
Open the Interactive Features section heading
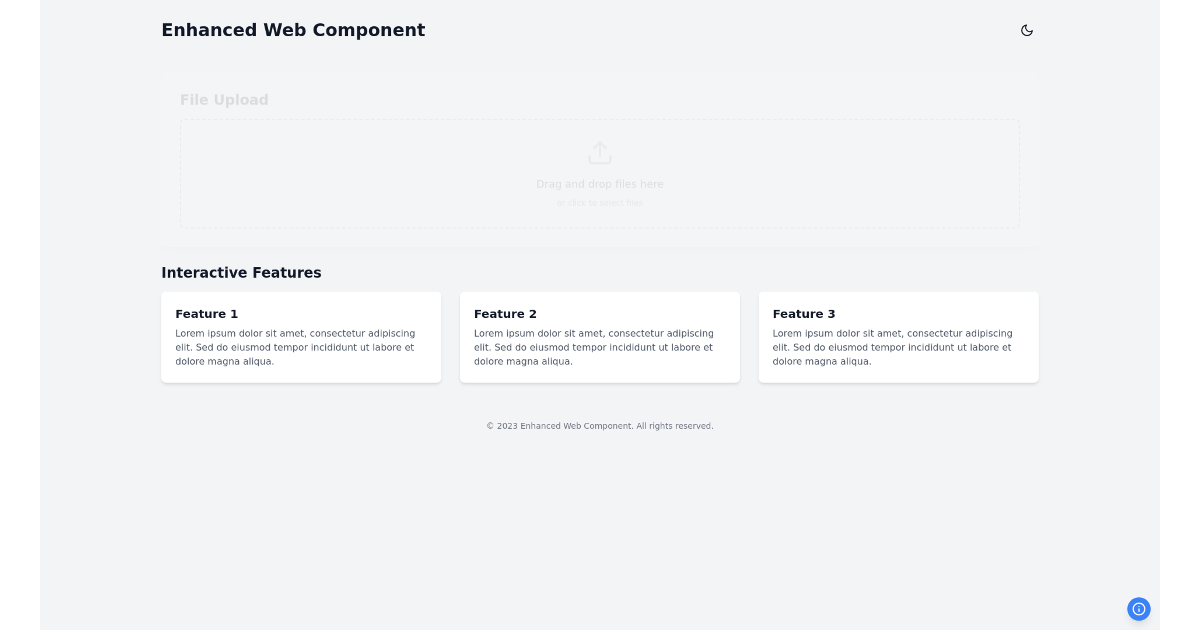pyautogui.click(x=241, y=273)
